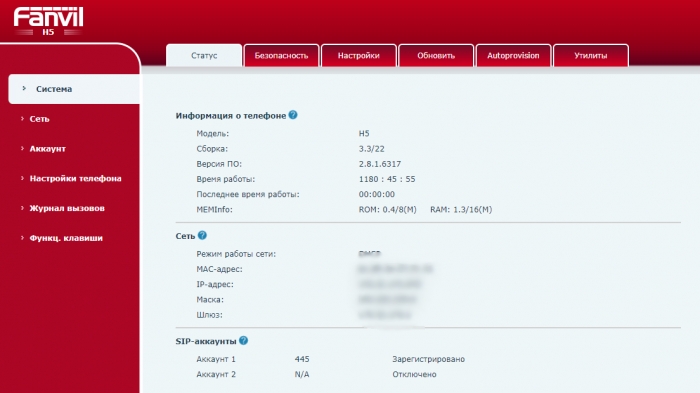
Task: Select build value 3.3/22
Action: coord(371,149)
